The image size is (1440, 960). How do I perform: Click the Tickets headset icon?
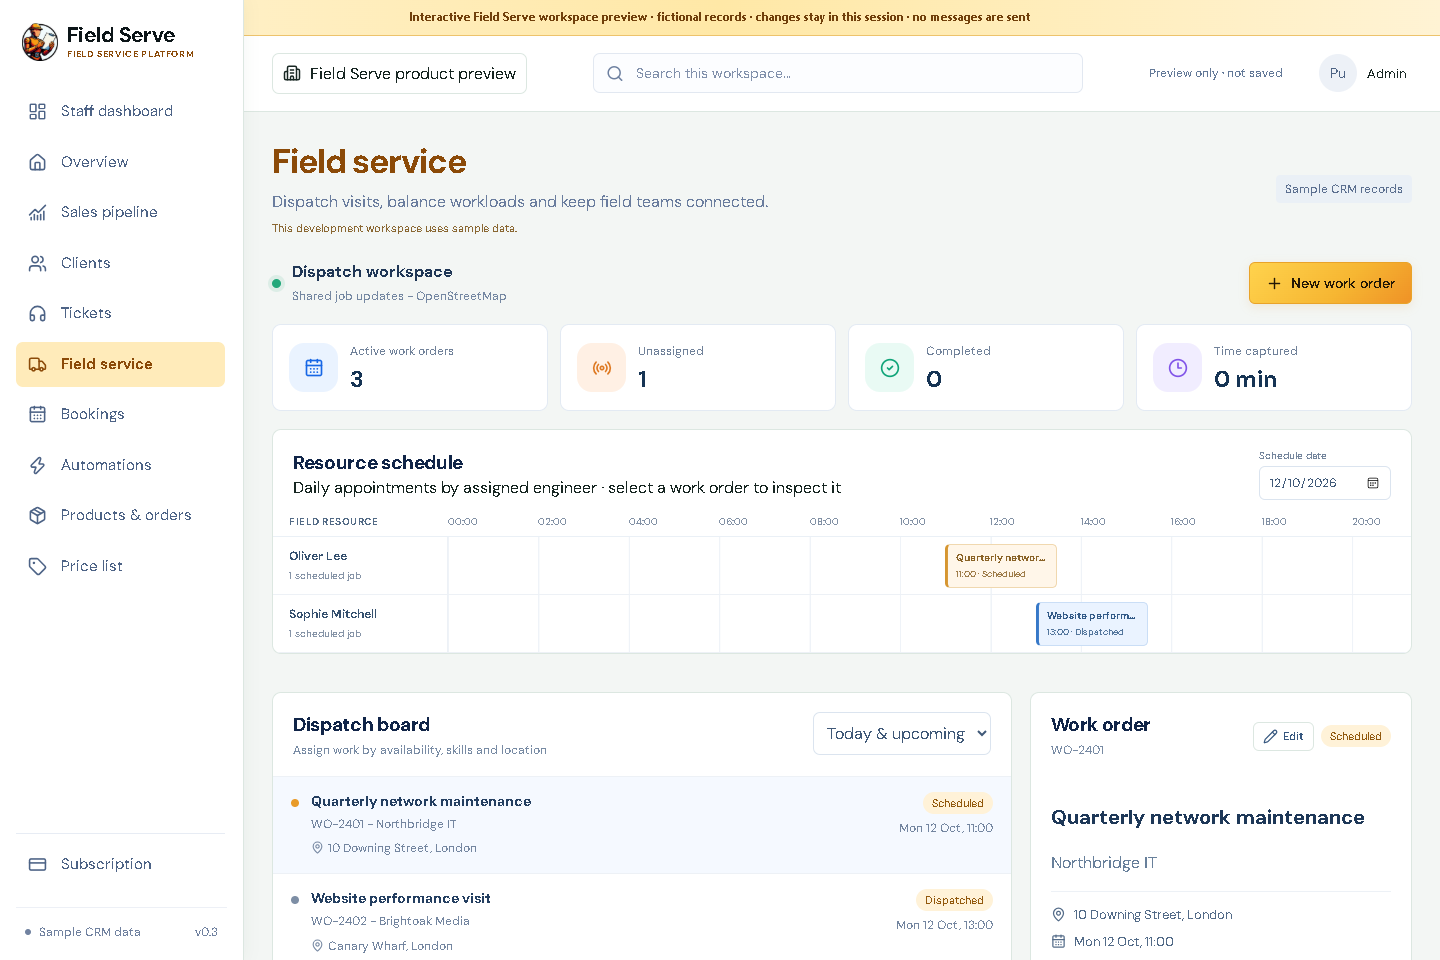tap(38, 313)
